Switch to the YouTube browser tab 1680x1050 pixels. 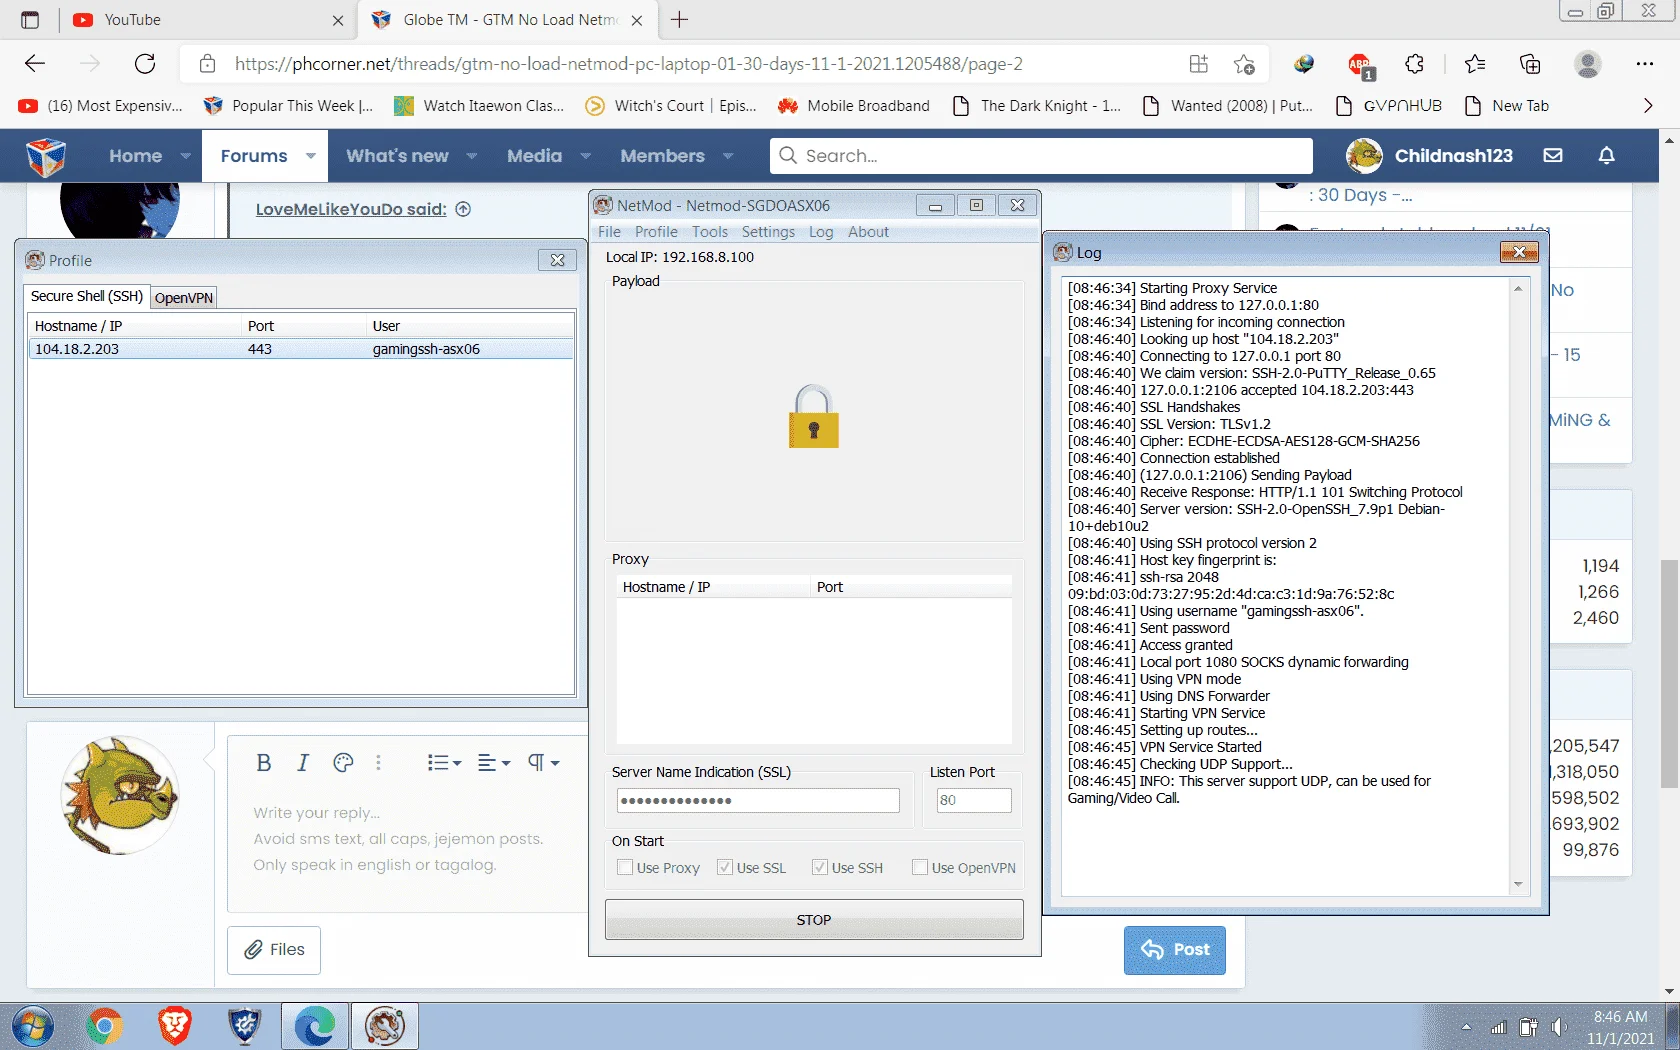[209, 20]
